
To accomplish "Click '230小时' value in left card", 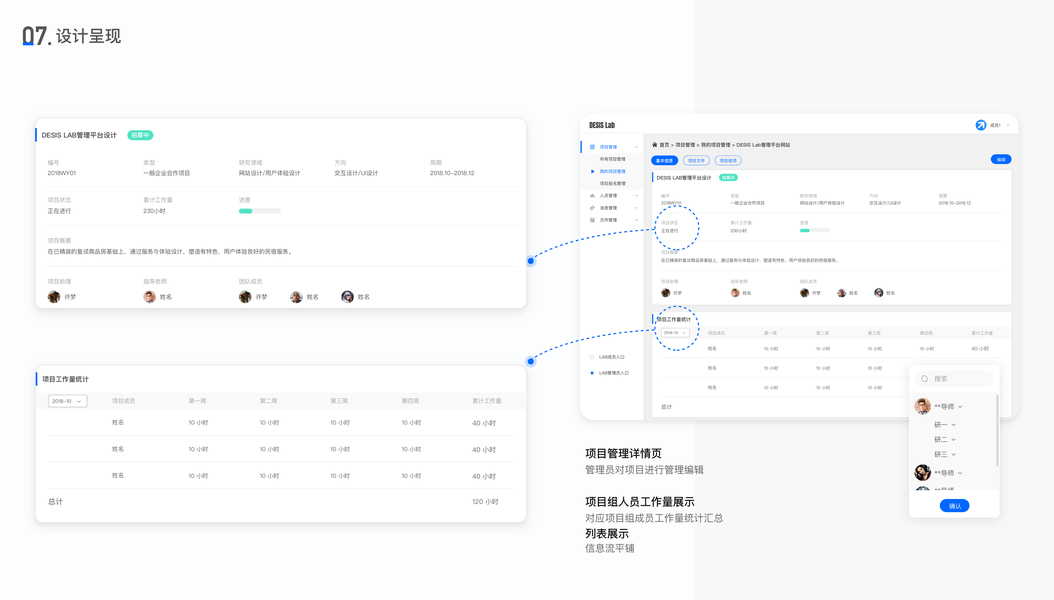I will [155, 211].
